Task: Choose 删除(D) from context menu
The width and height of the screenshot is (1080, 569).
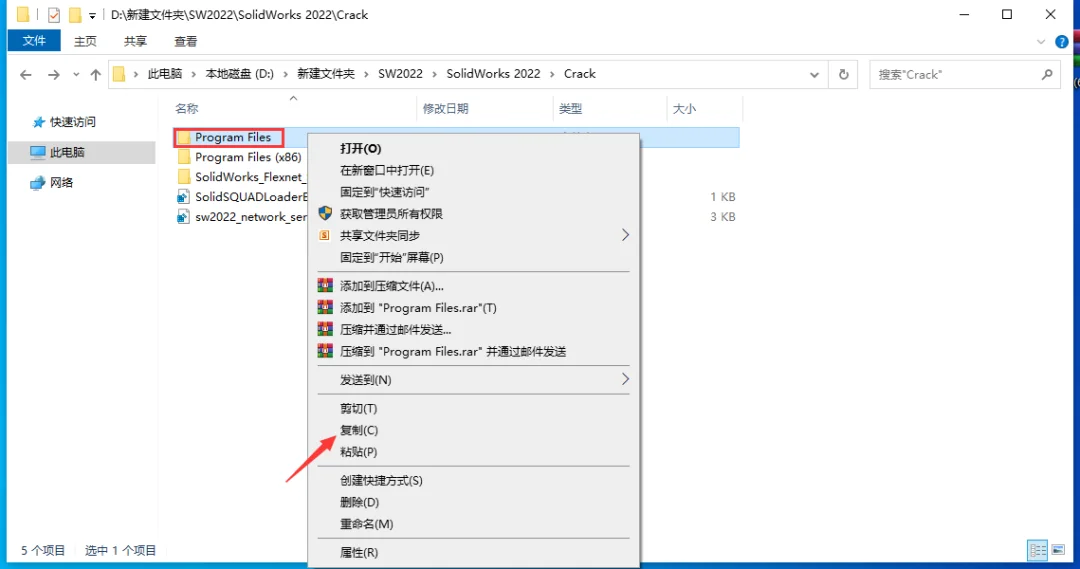Action: pyautogui.click(x=473, y=502)
